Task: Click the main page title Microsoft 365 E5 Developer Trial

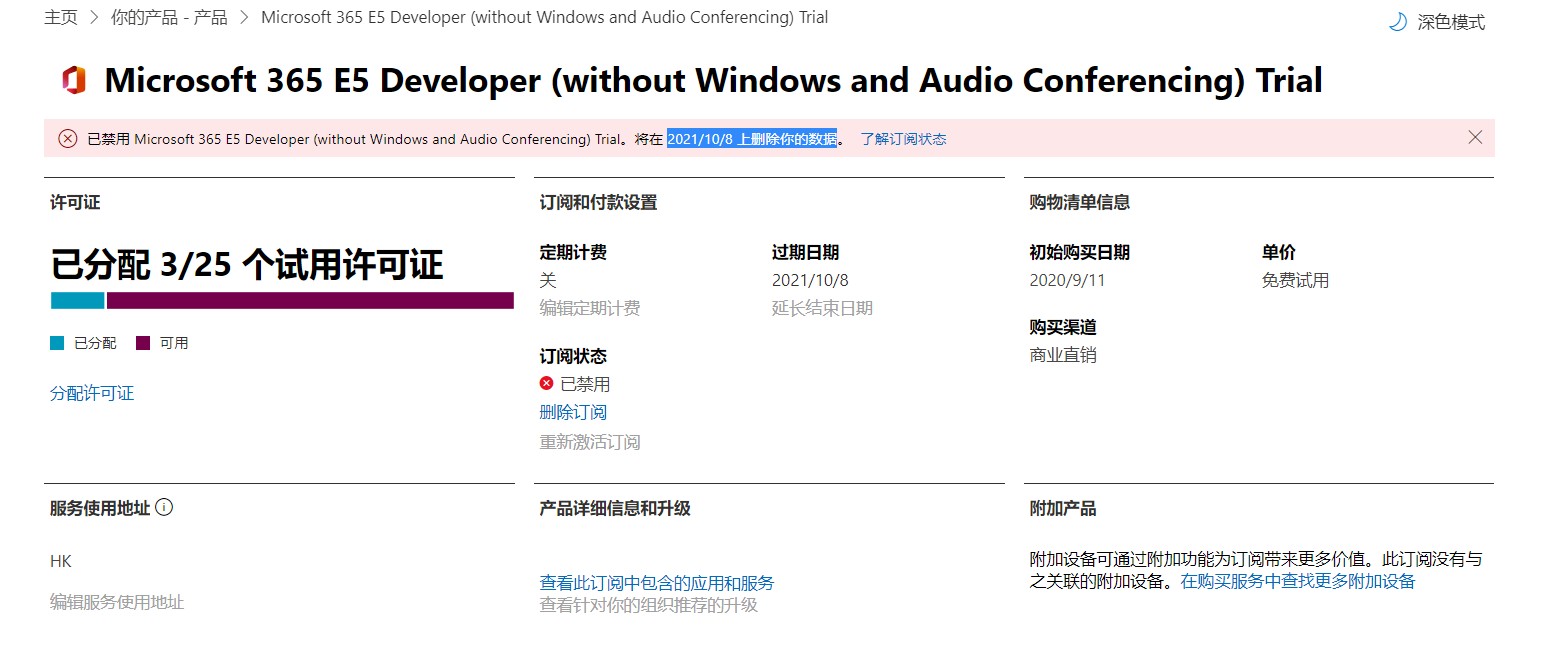Action: tap(713, 80)
